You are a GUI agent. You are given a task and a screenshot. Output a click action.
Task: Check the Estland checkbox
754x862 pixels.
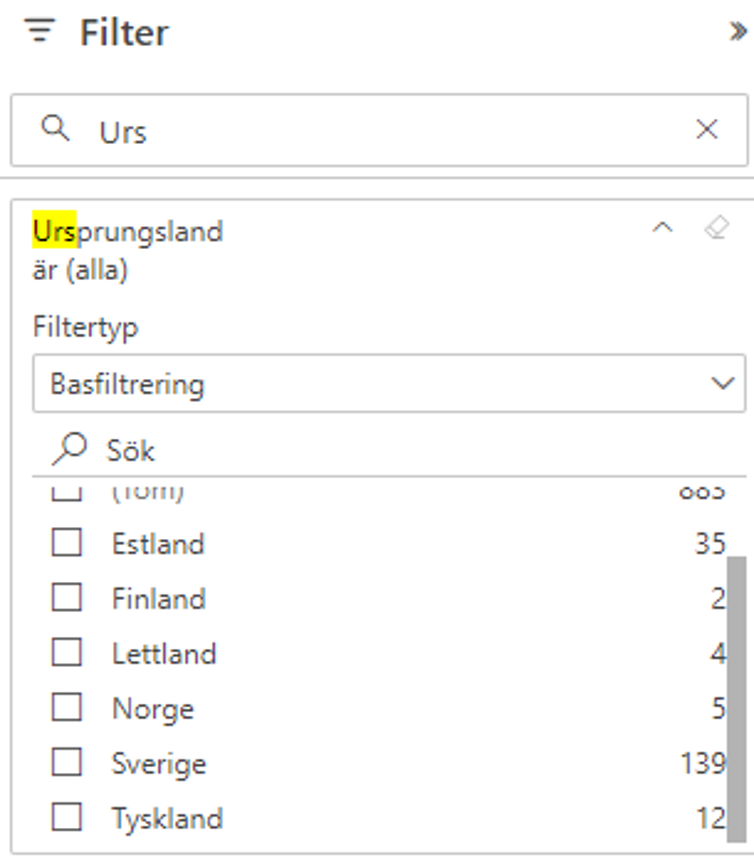[67, 543]
